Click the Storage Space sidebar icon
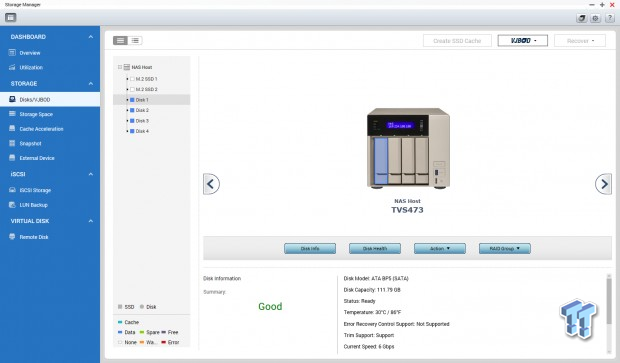This screenshot has width=620, height=363. pyautogui.click(x=12, y=114)
